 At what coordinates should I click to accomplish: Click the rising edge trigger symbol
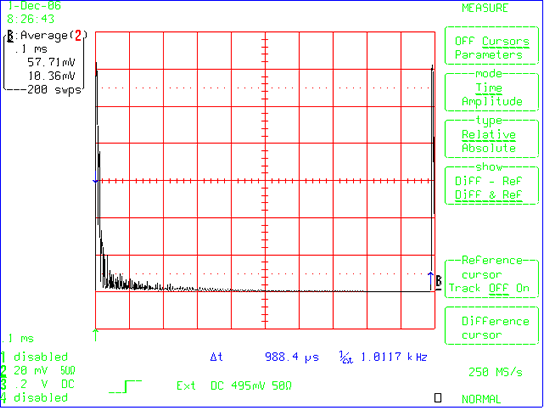[126, 386]
